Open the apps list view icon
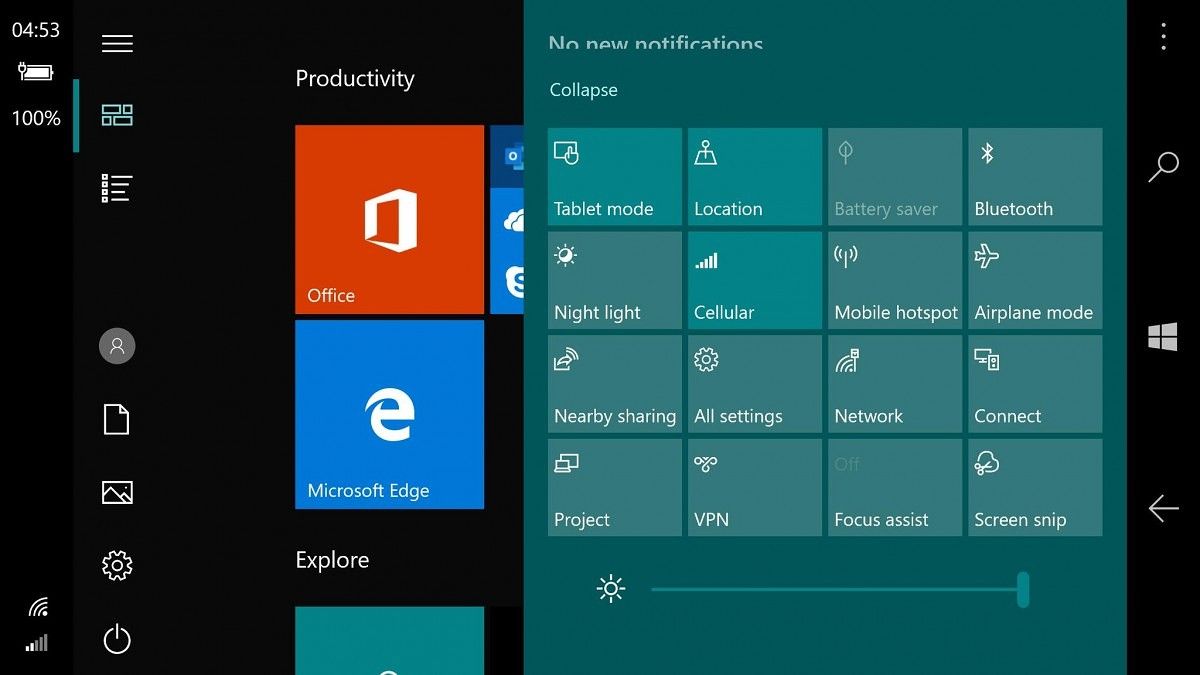The height and width of the screenshot is (675, 1200). [117, 188]
